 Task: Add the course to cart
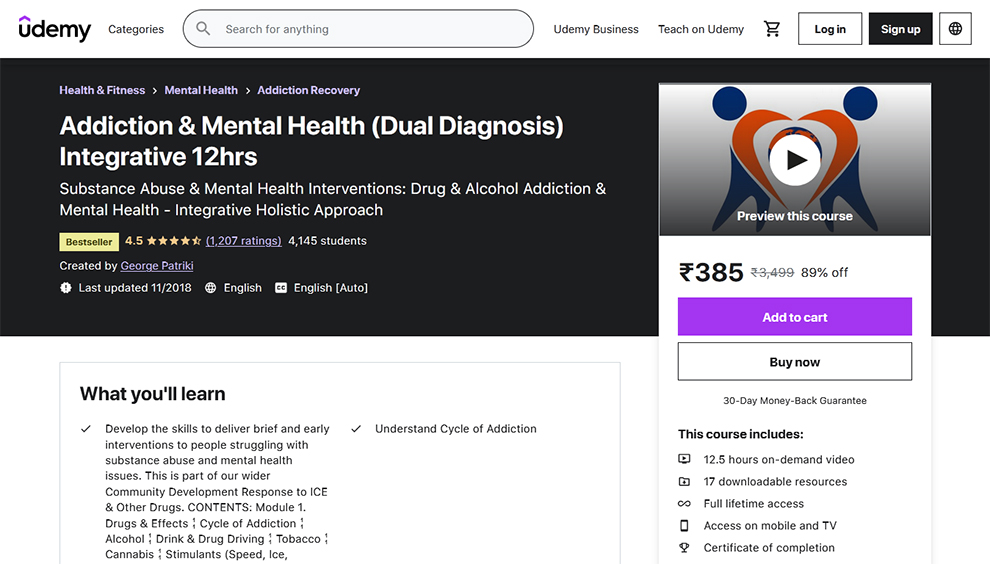[795, 317]
